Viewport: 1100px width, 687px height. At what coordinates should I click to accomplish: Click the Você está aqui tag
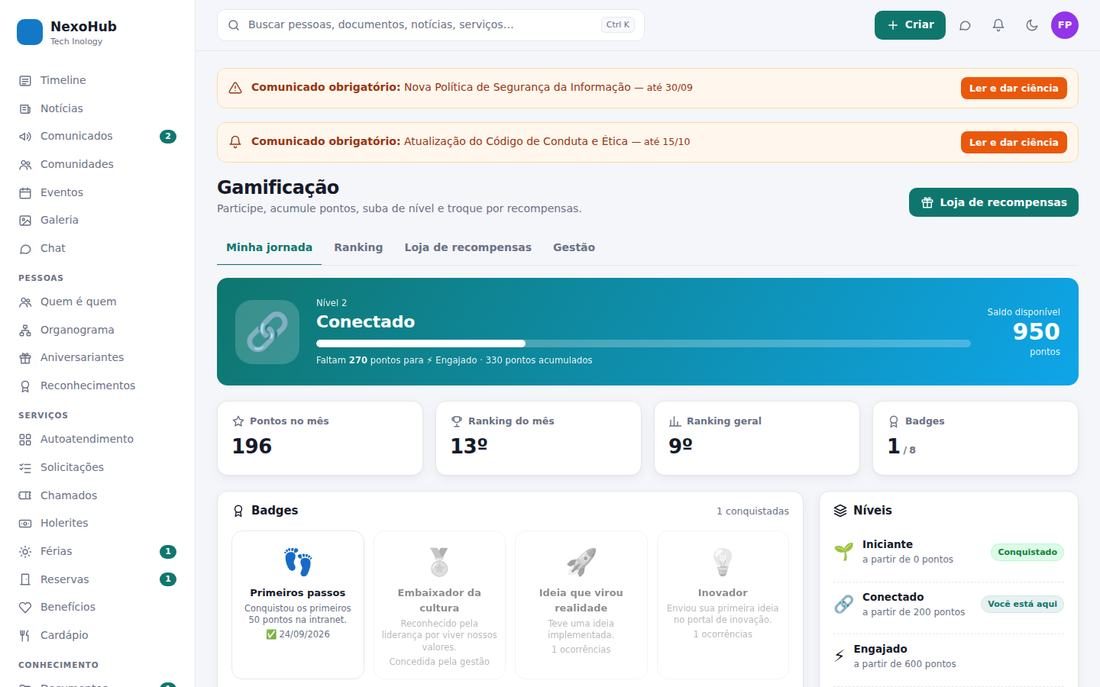tap(1022, 604)
